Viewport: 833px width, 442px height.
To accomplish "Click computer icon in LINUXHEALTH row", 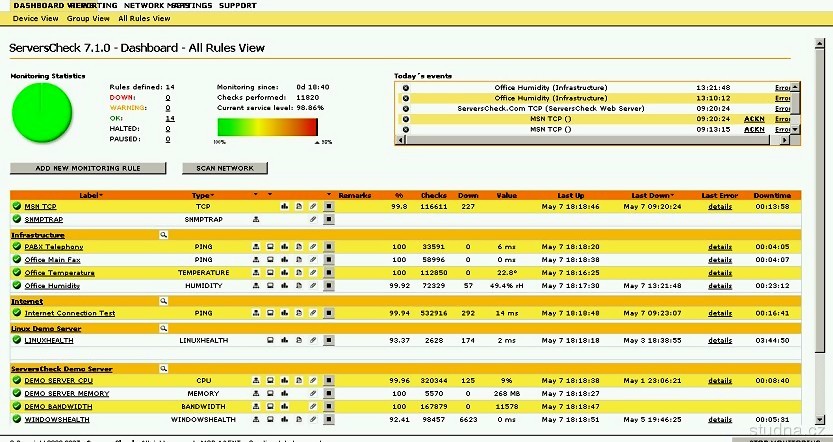I will click(270, 340).
